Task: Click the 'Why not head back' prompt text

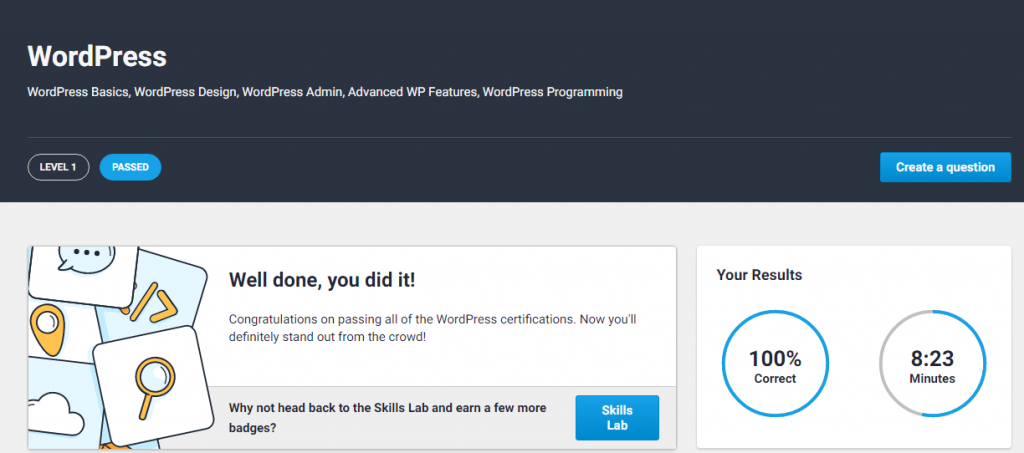Action: click(387, 418)
